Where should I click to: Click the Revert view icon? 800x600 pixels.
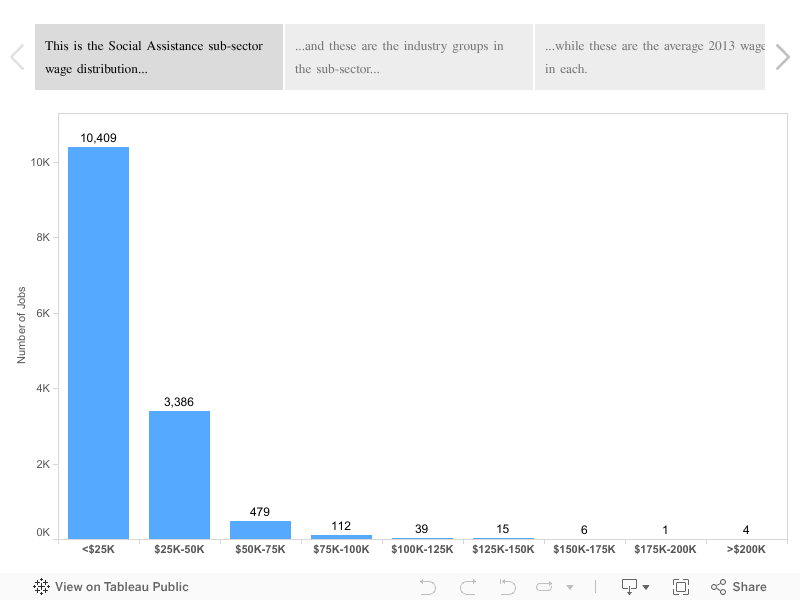click(507, 587)
